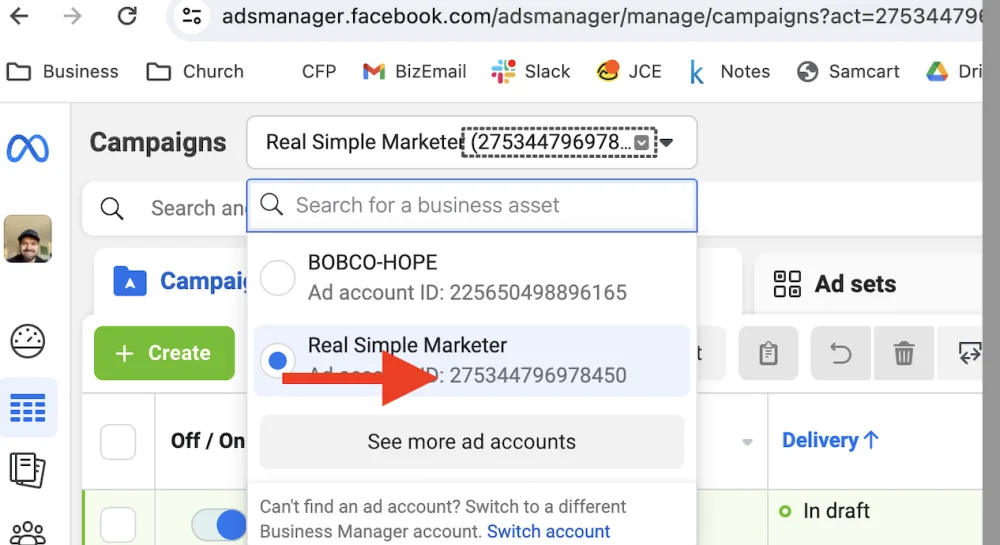Screen dimensions: 1000x545
Task: Switch to the Campaigns tab
Action: point(181,281)
